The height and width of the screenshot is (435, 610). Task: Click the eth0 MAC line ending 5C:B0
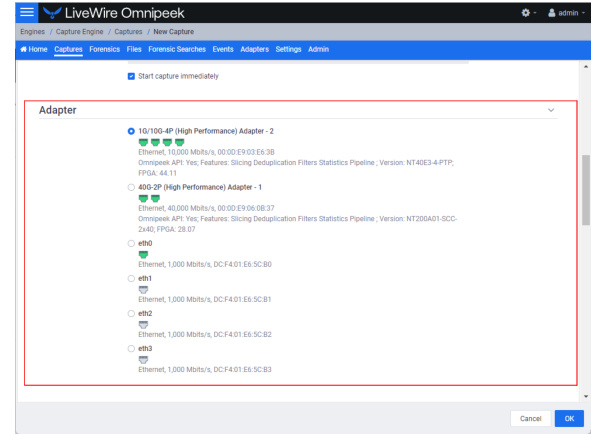(x=205, y=264)
